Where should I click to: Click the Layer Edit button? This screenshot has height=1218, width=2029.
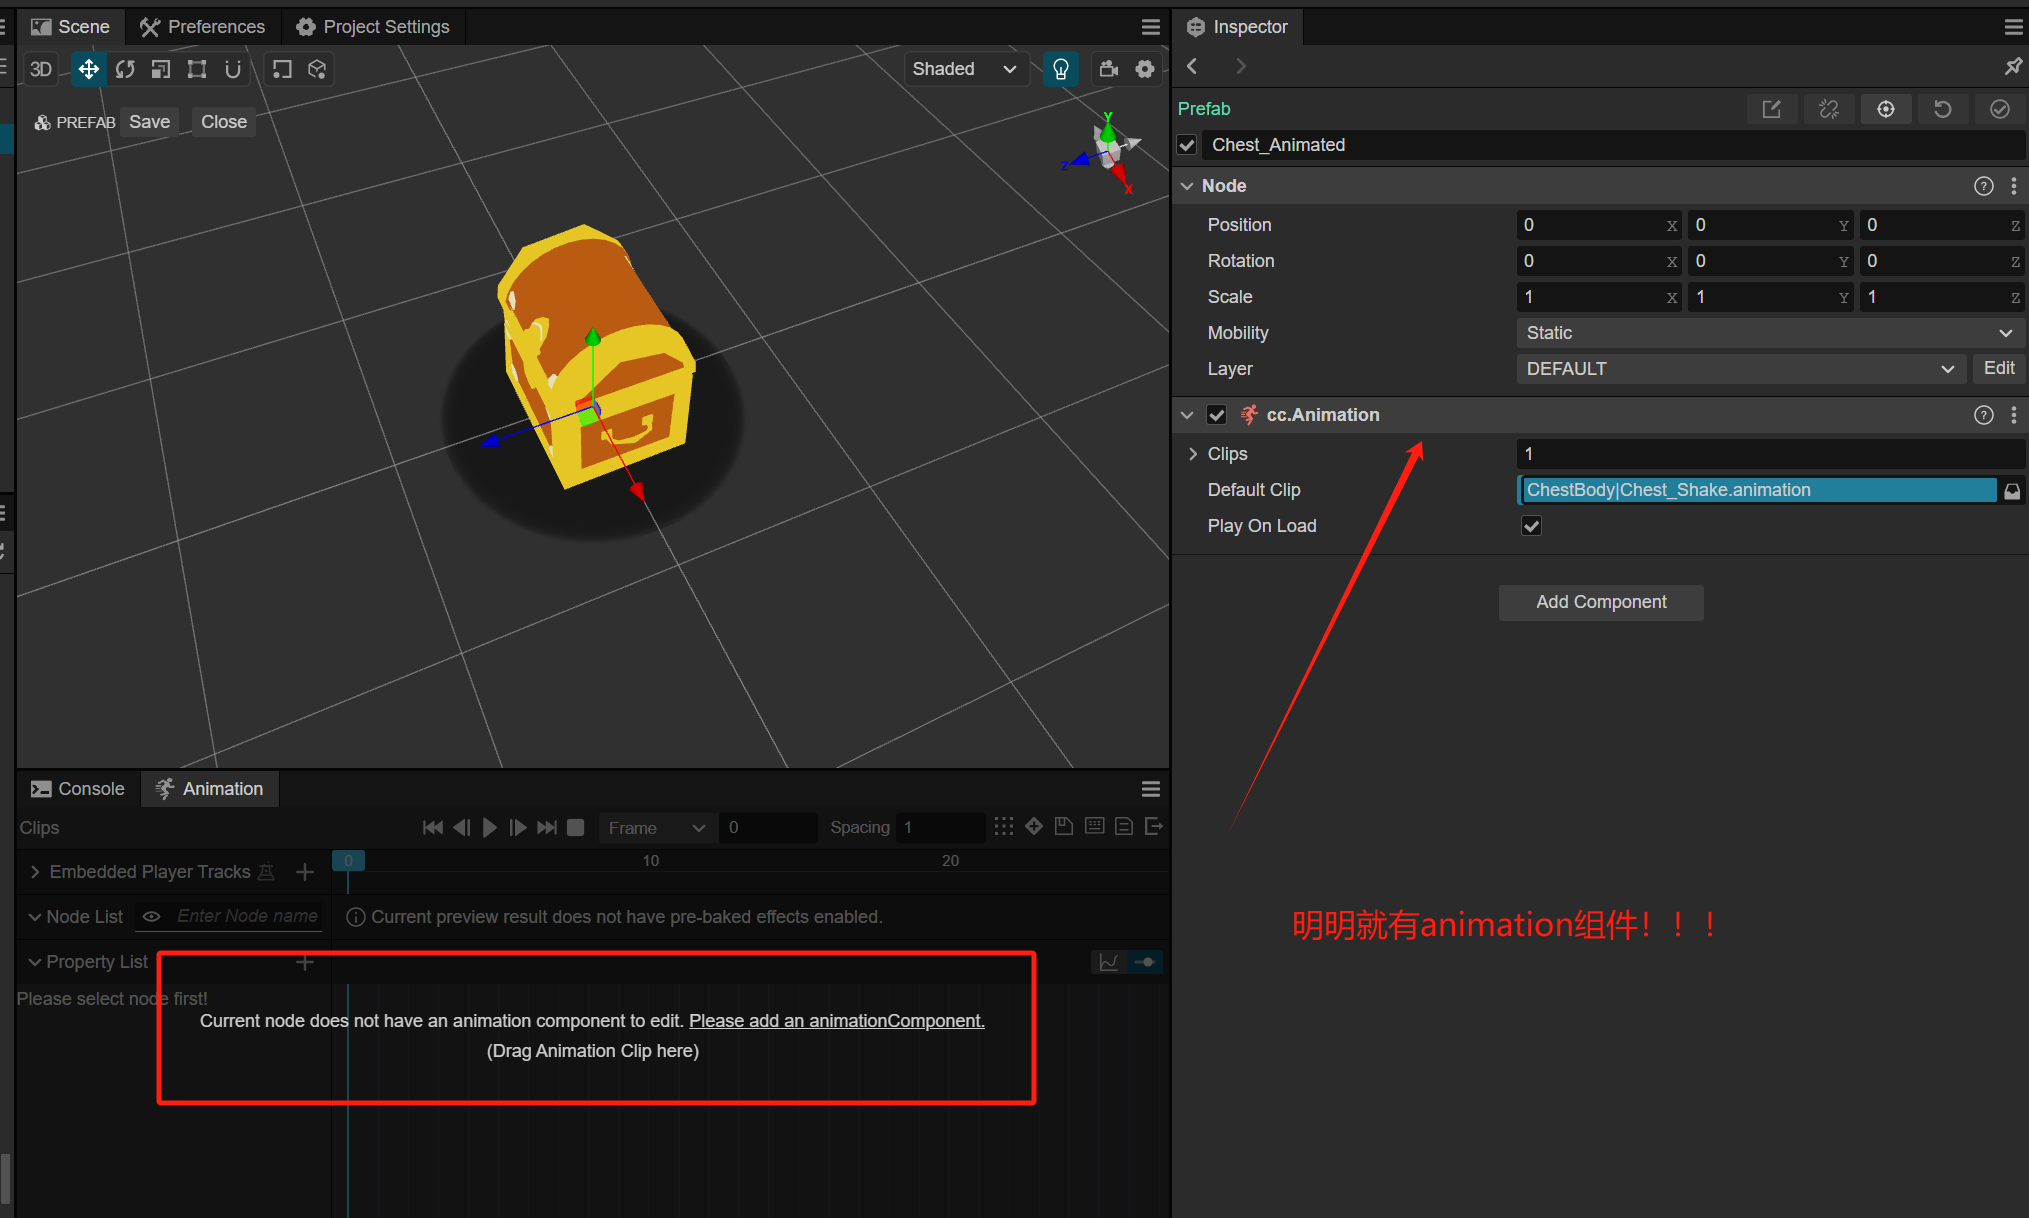point(1999,368)
